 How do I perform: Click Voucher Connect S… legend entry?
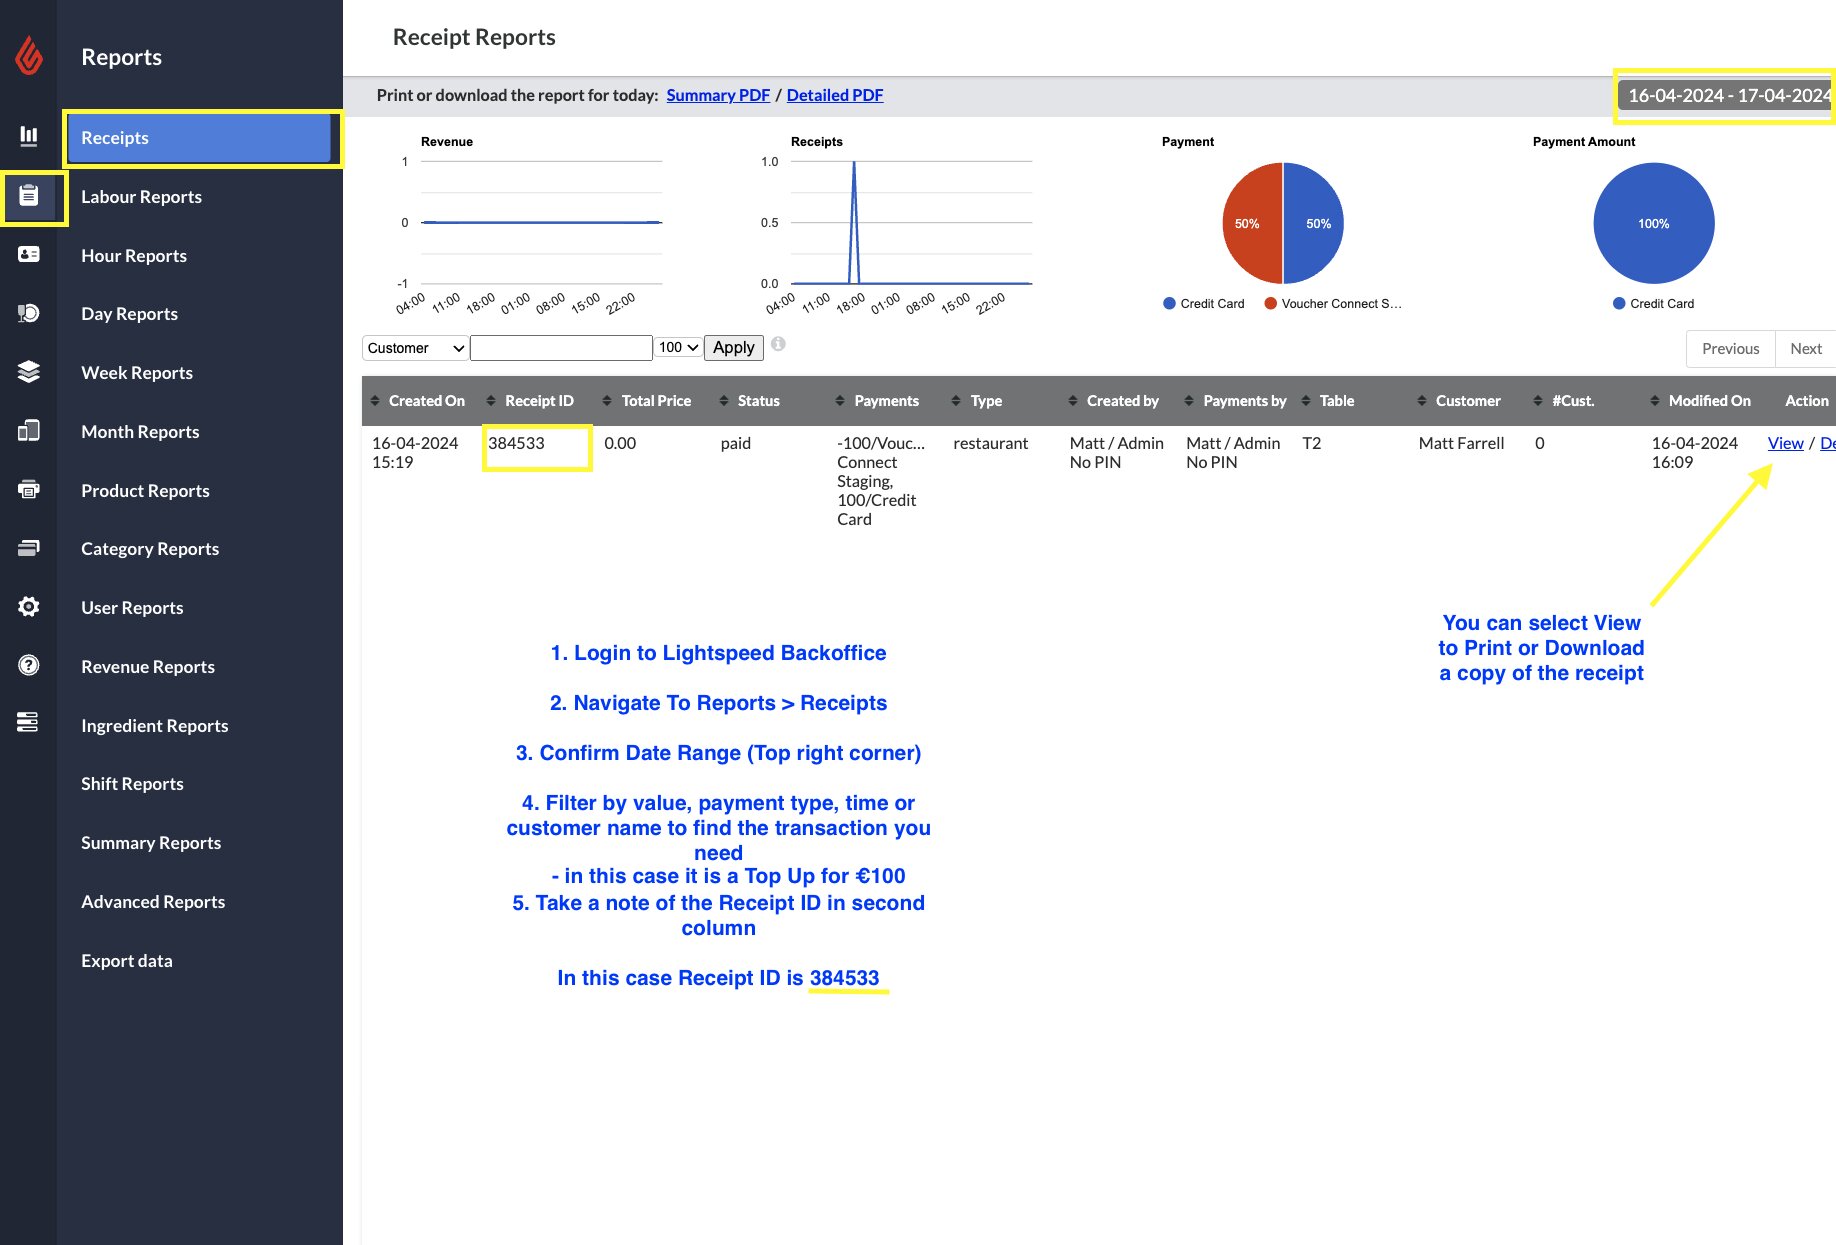click(x=1333, y=304)
